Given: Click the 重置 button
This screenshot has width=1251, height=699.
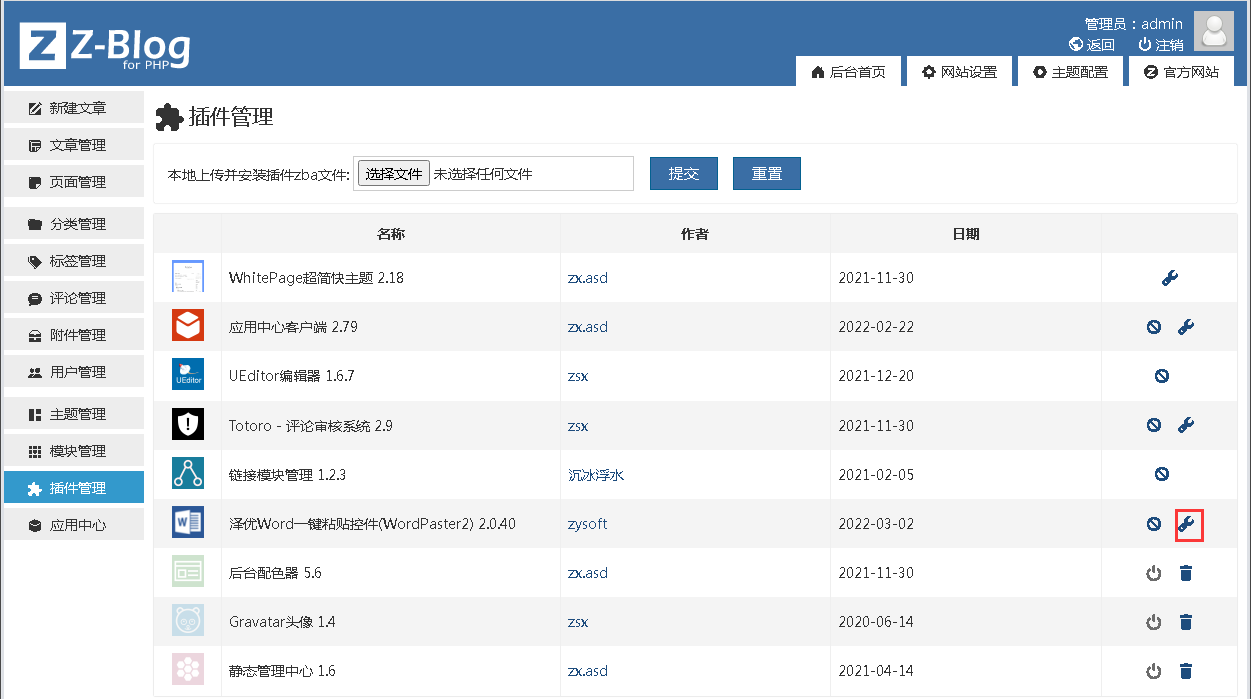Looking at the screenshot, I should (767, 173).
